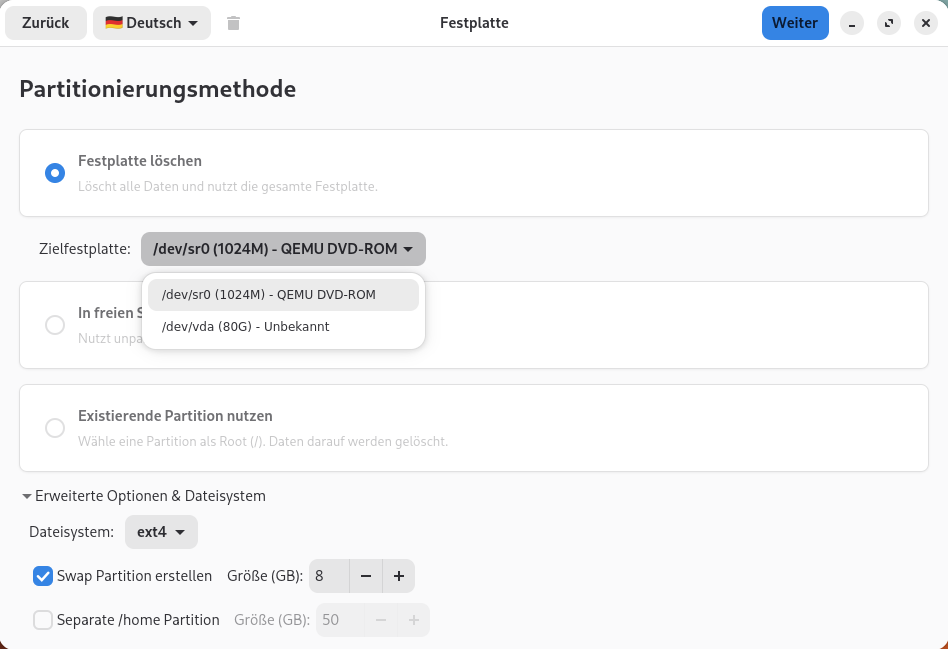This screenshot has height=649, width=948.
Task: Increase swap size with the plus button
Action: tap(398, 576)
